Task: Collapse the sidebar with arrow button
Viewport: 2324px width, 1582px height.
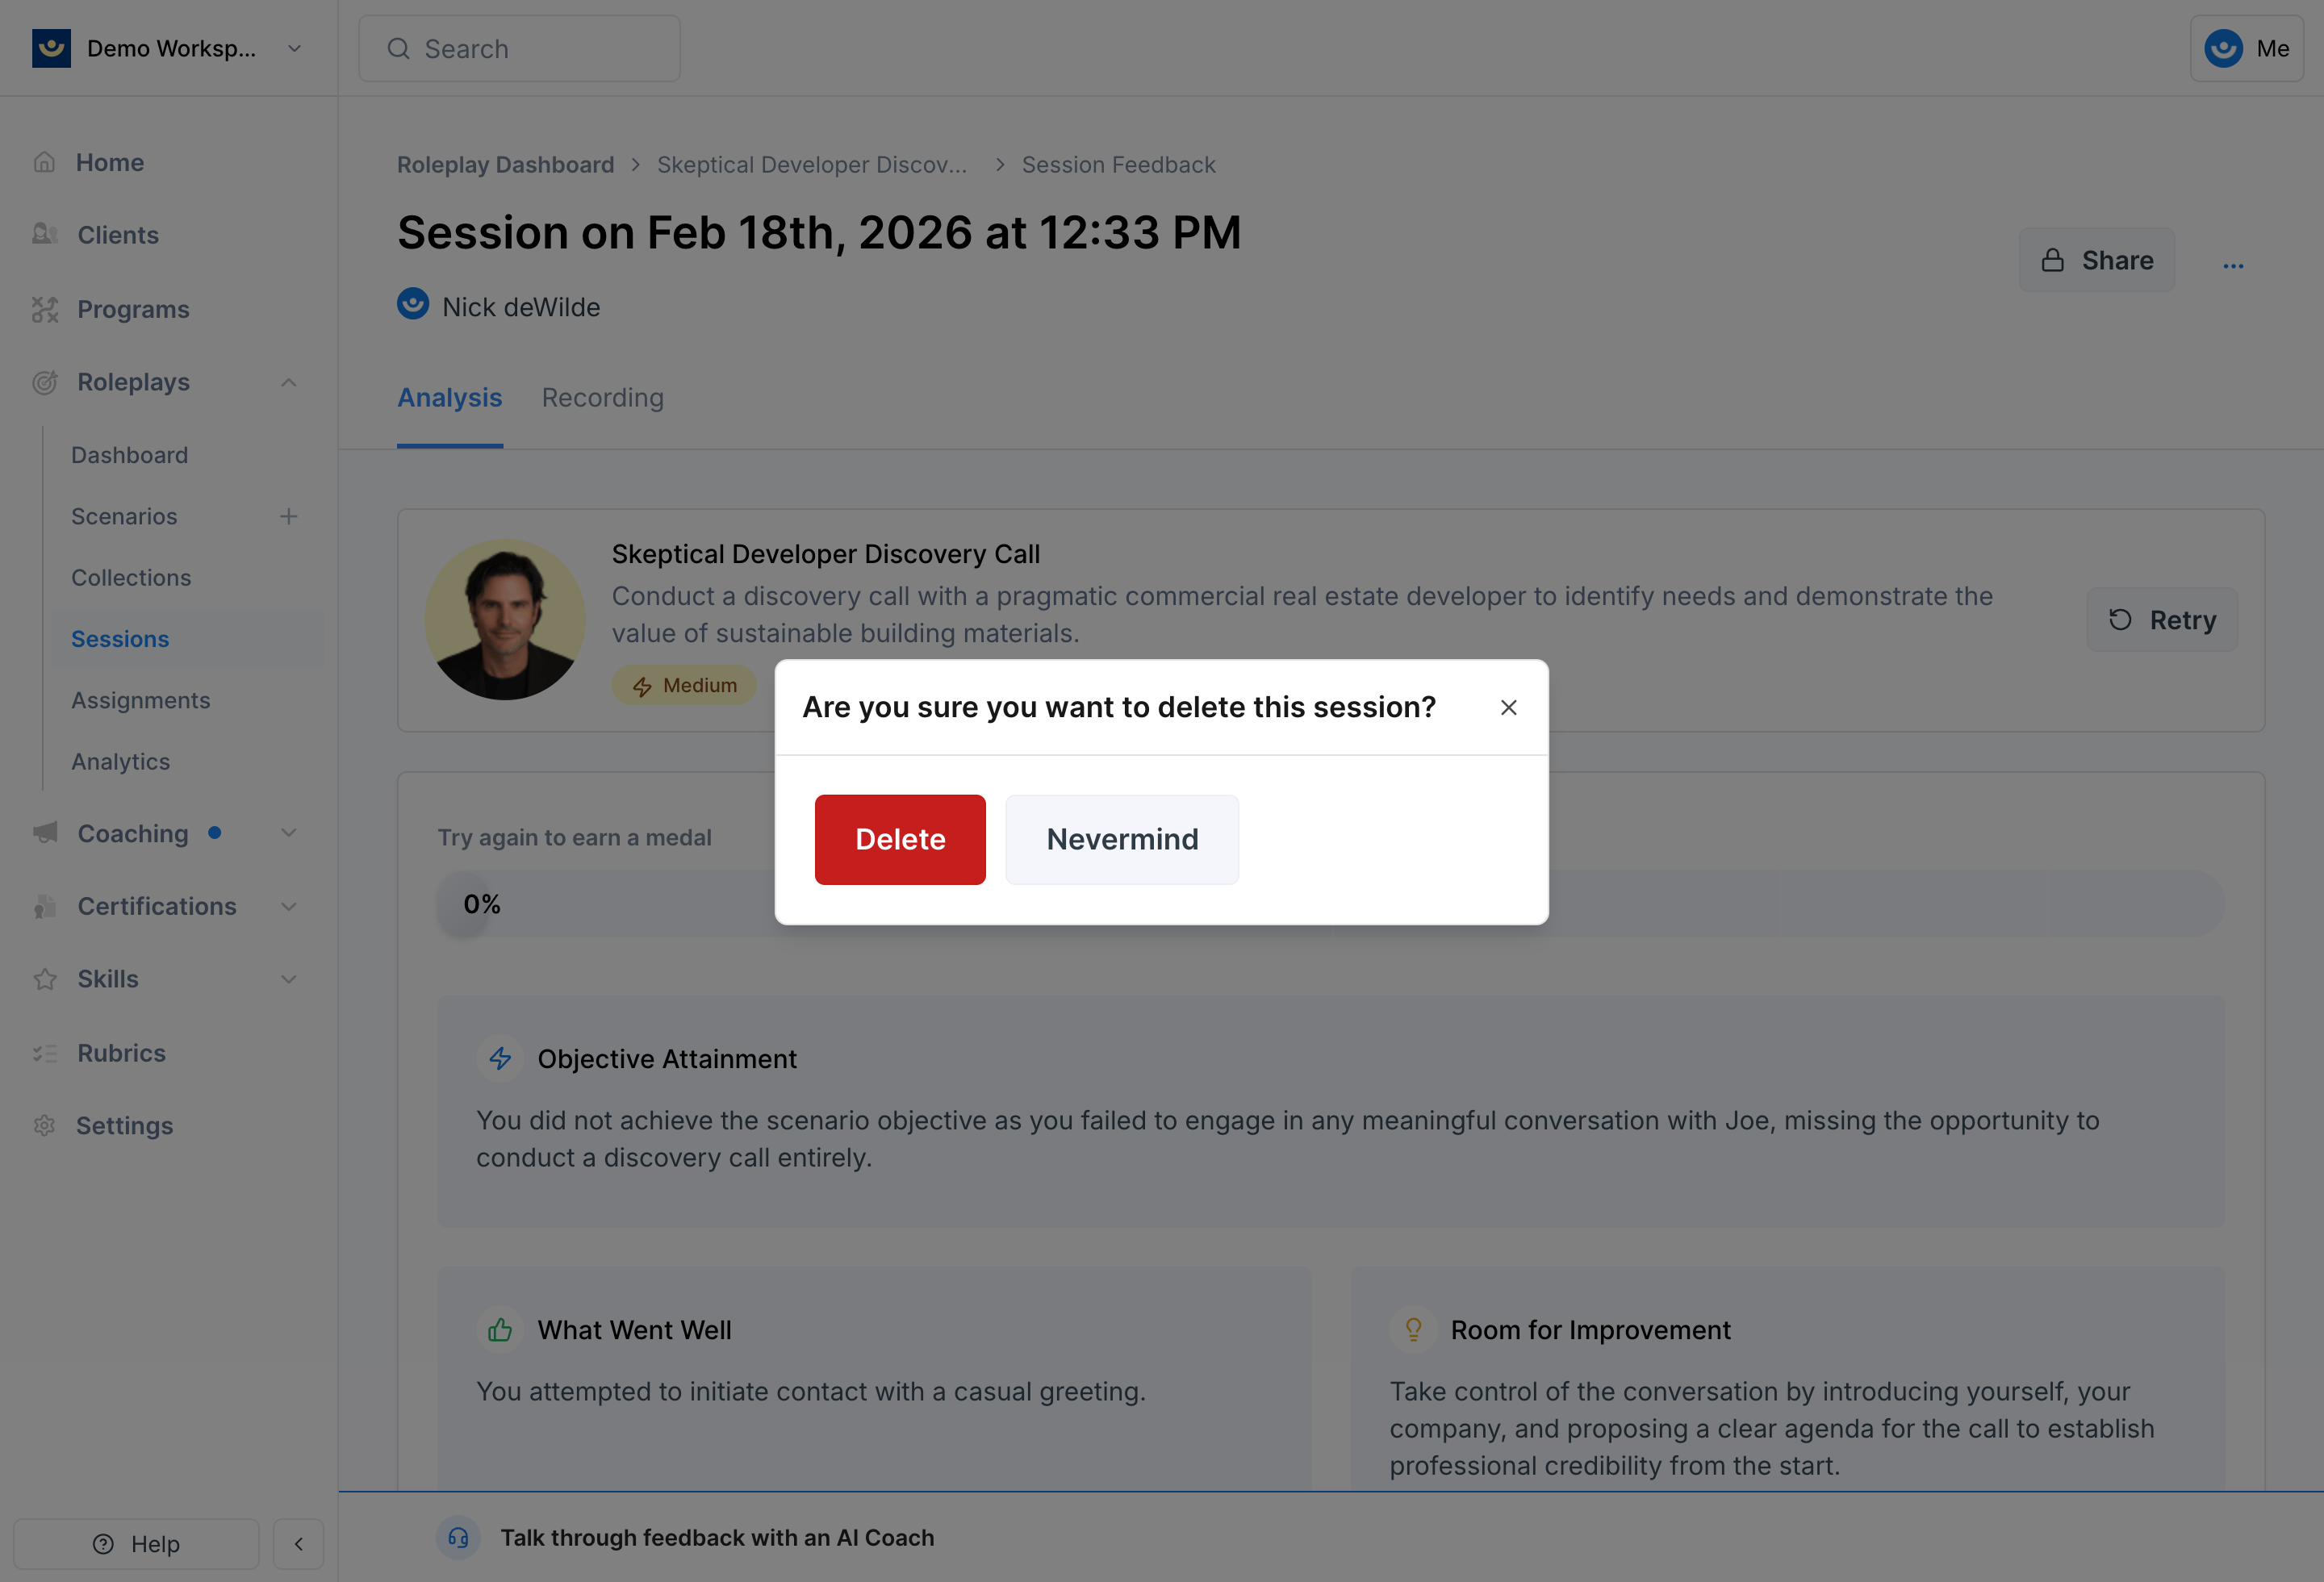Action: pyautogui.click(x=298, y=1544)
